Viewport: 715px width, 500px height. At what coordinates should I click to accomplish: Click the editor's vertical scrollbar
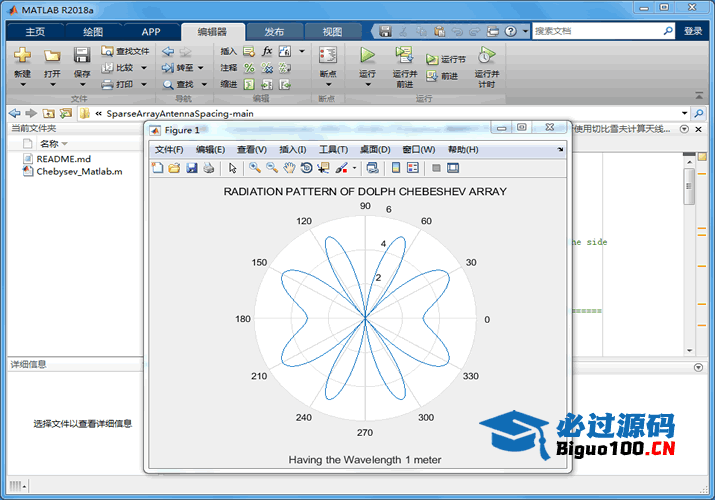(689, 187)
